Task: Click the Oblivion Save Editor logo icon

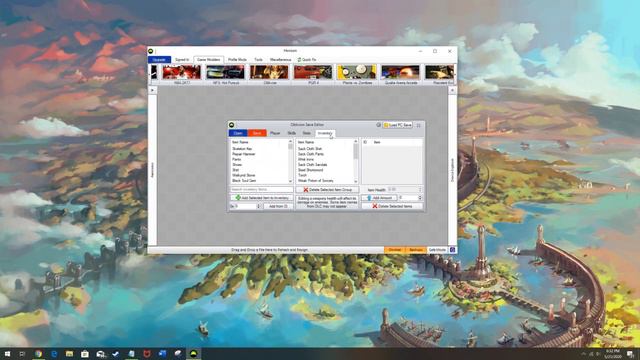Action: [x=232, y=125]
